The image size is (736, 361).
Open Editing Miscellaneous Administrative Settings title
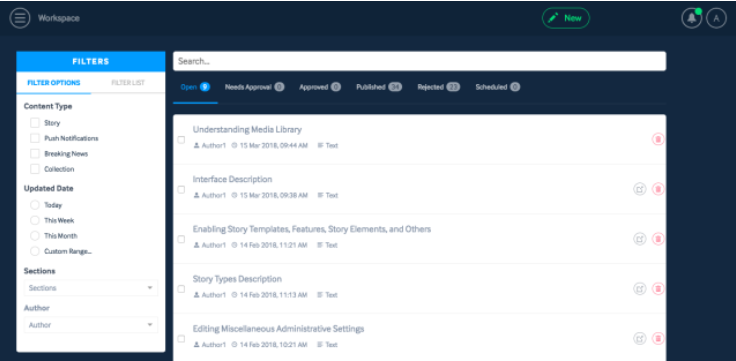[278, 329]
